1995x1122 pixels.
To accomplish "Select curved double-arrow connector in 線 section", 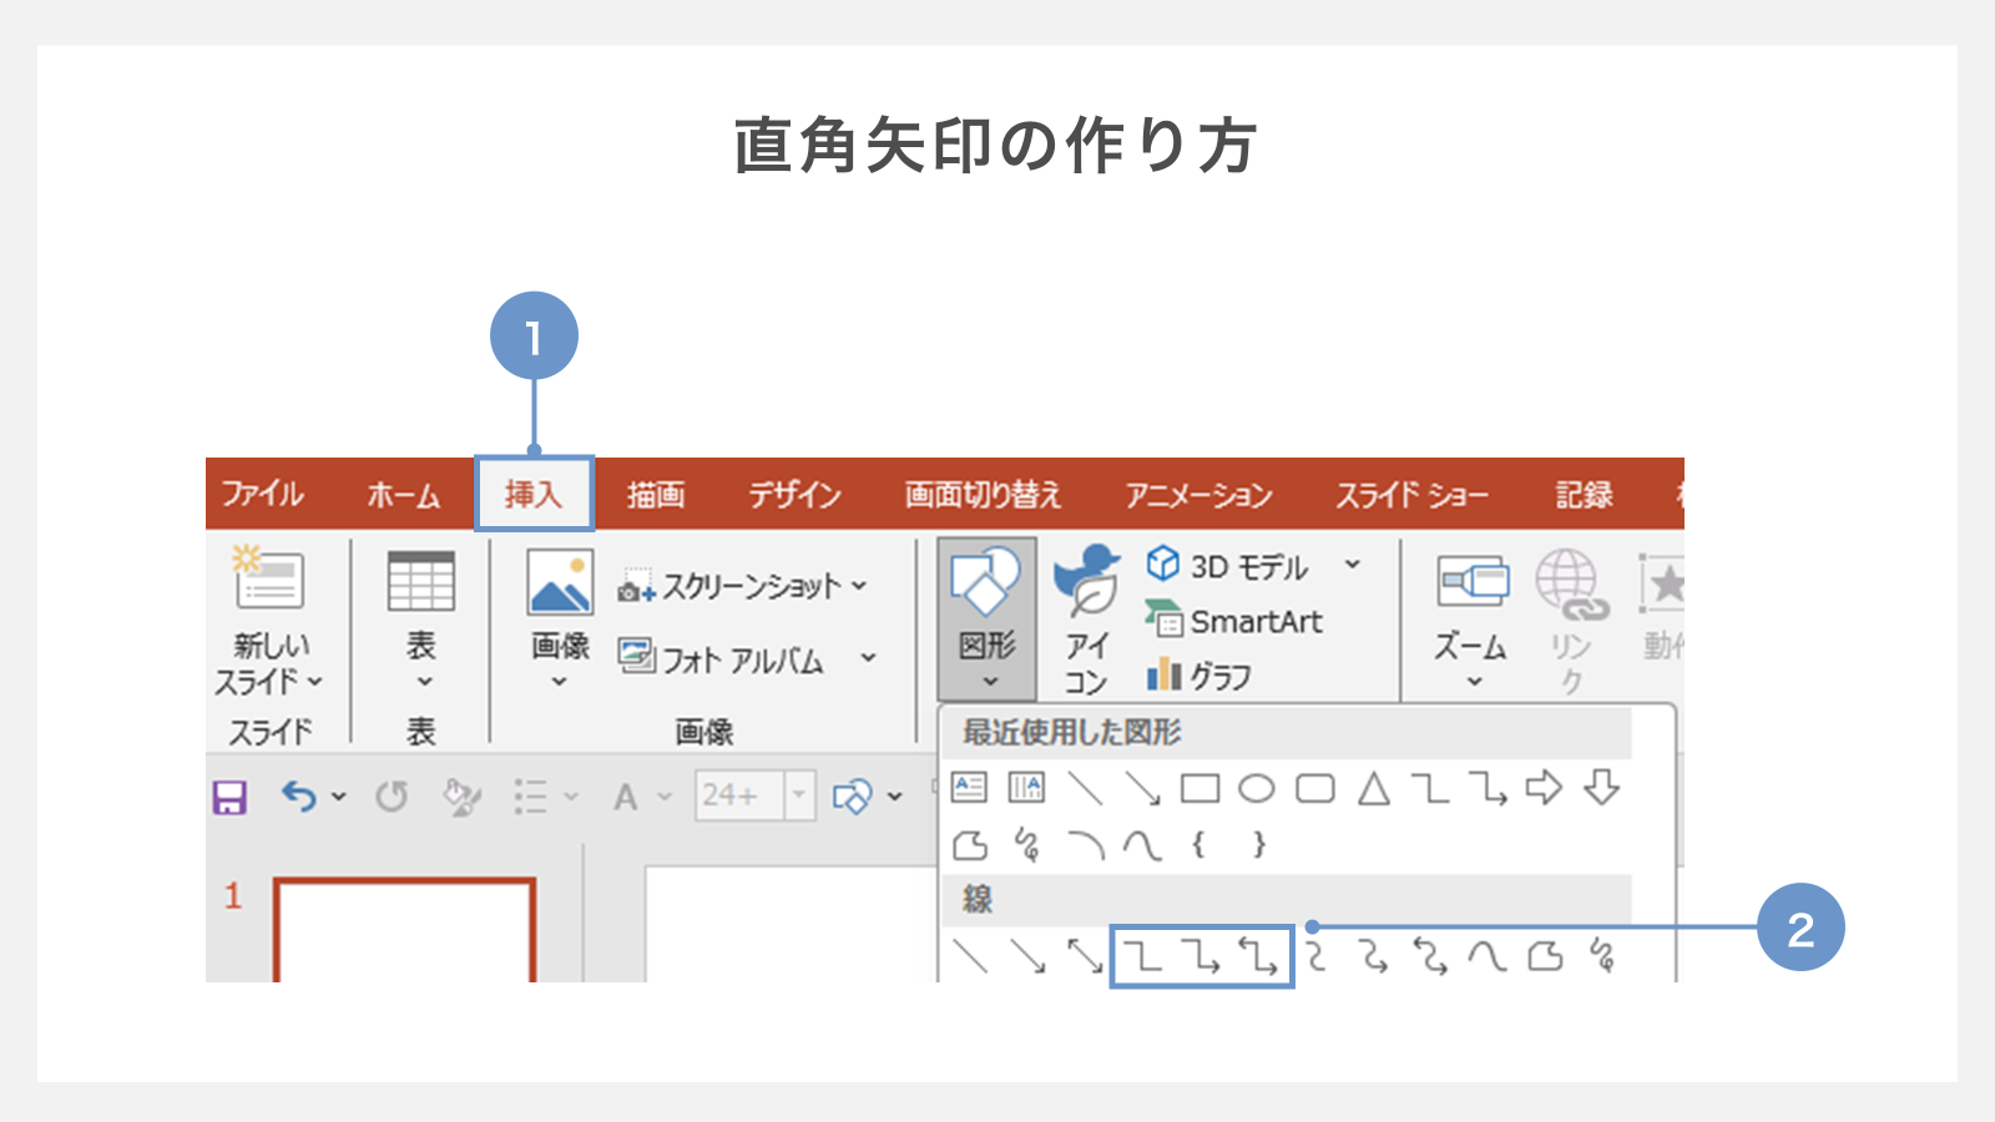I will pyautogui.click(x=1431, y=958).
